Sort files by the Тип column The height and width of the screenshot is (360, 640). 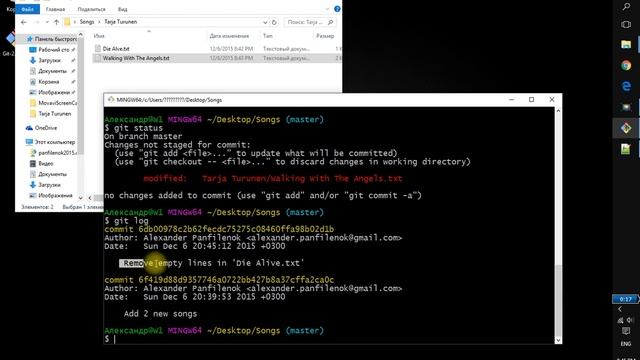(268, 36)
